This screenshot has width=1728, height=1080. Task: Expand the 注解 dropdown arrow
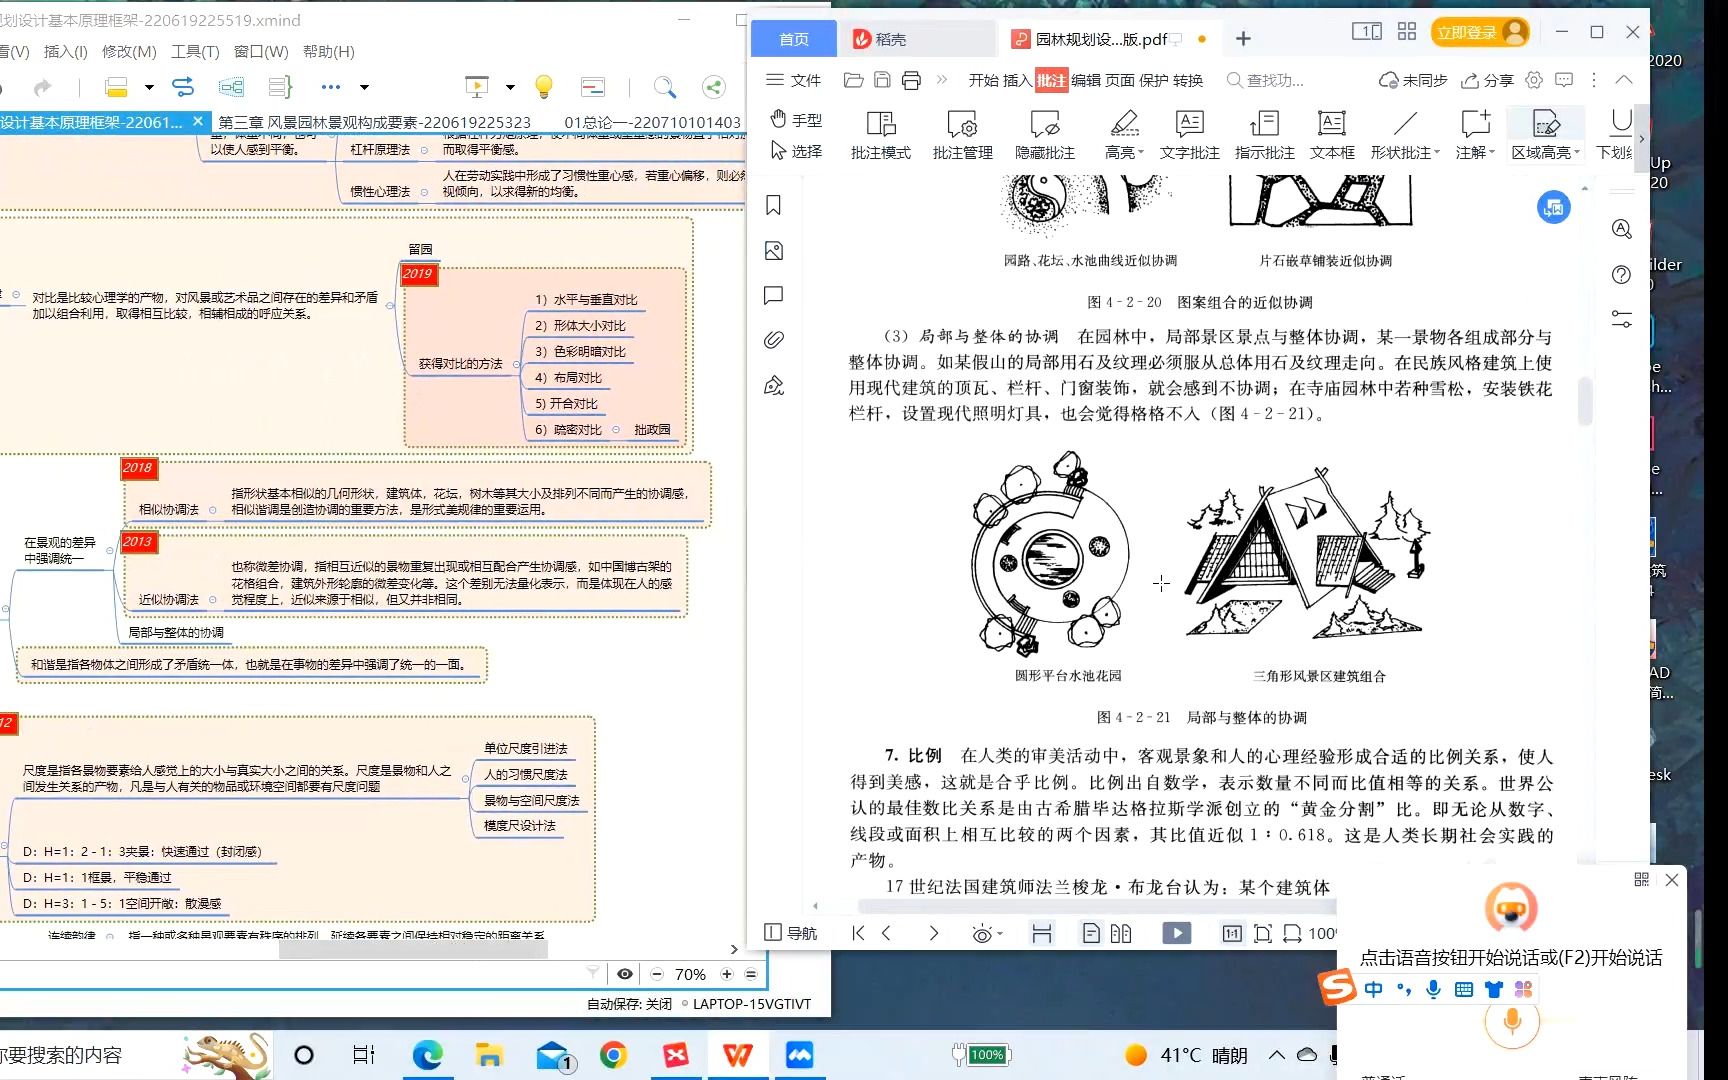pos(1491,153)
